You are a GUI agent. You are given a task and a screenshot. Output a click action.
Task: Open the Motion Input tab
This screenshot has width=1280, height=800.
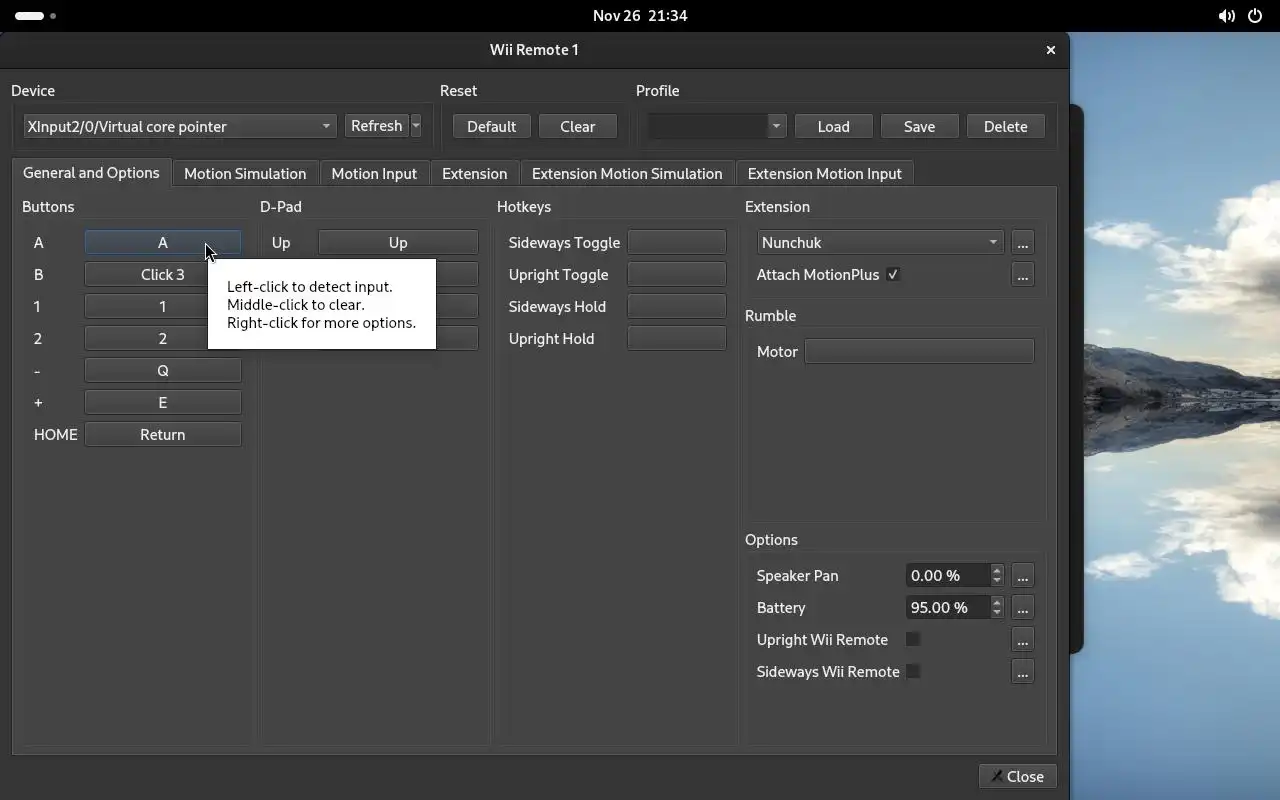374,174
